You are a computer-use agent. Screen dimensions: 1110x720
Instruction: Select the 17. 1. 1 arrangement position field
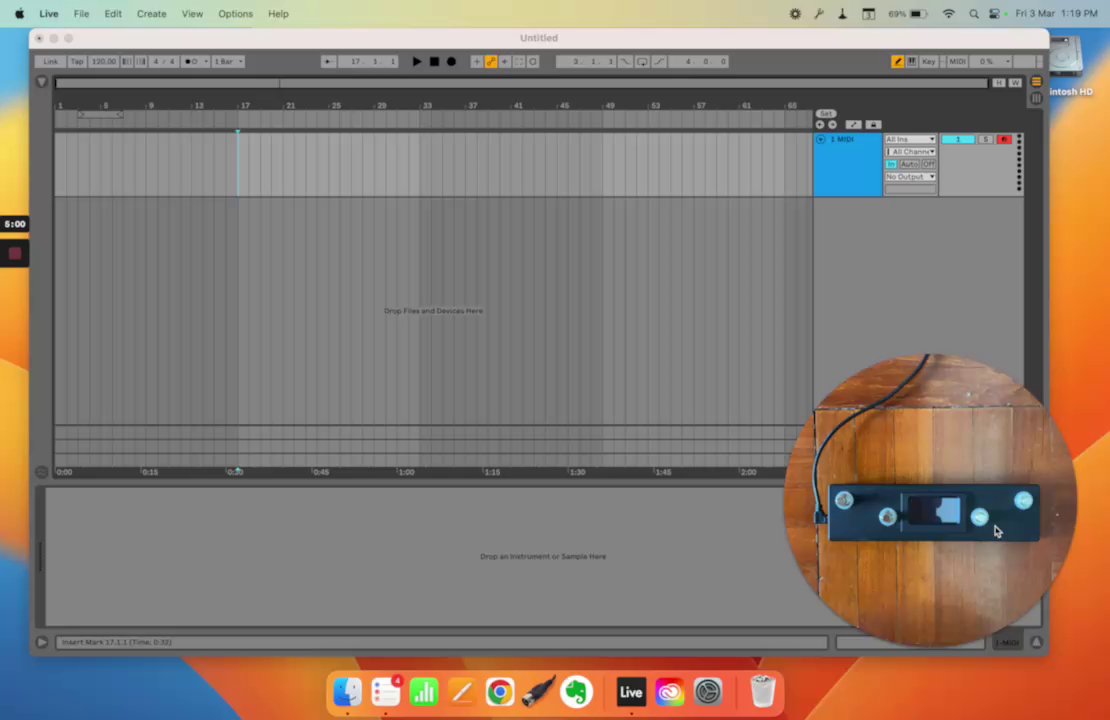click(x=369, y=62)
